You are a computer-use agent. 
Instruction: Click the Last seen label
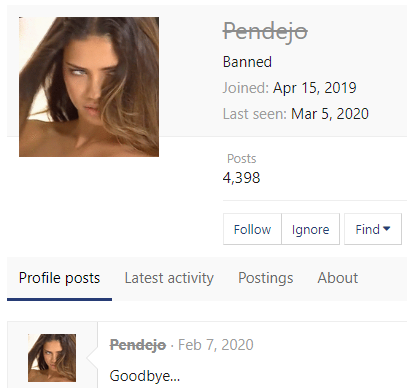[255, 114]
